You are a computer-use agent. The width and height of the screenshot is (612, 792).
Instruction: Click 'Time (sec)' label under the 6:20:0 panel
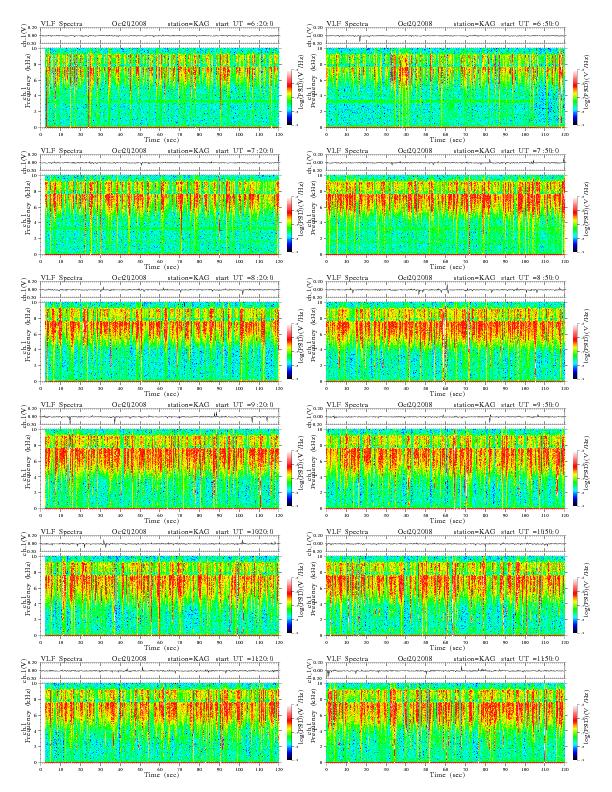[162, 139]
